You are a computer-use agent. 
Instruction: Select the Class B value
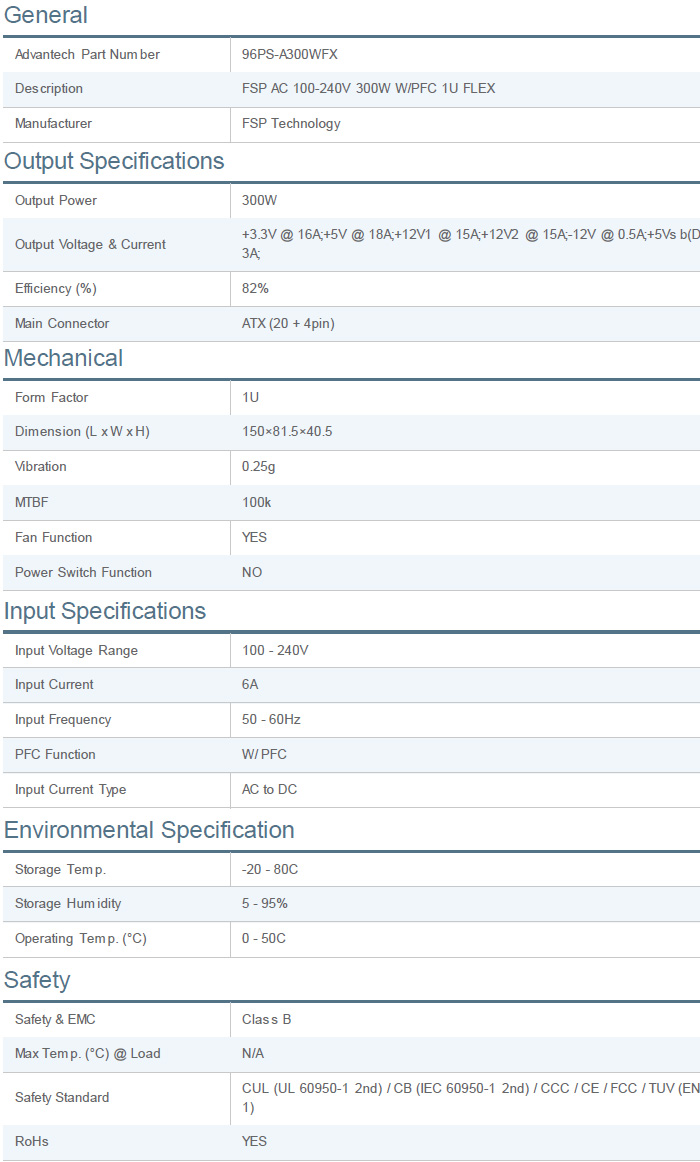tap(266, 1020)
